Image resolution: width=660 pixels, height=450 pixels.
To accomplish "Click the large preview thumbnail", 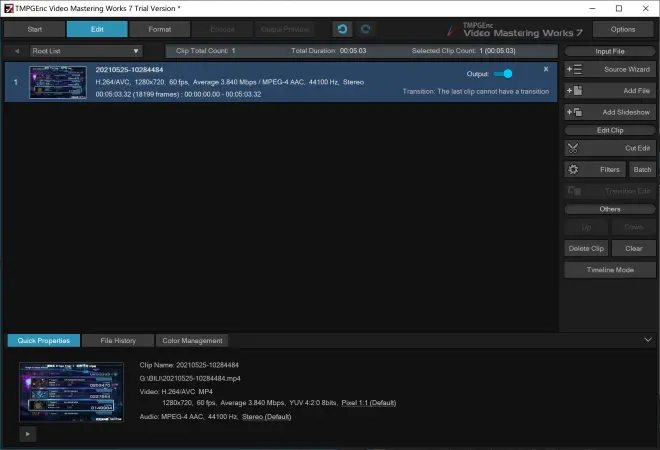I will [71, 392].
